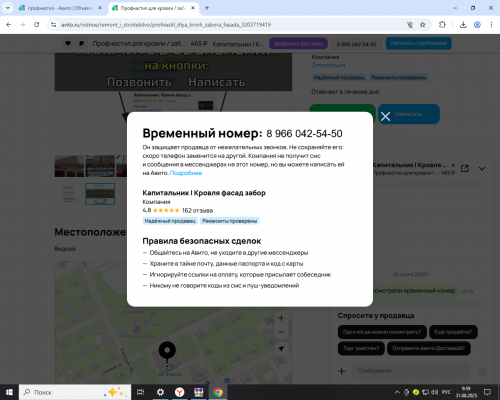This screenshot has width=500, height=400.
Task: Collapse the chat panel chevron
Action: click(482, 169)
